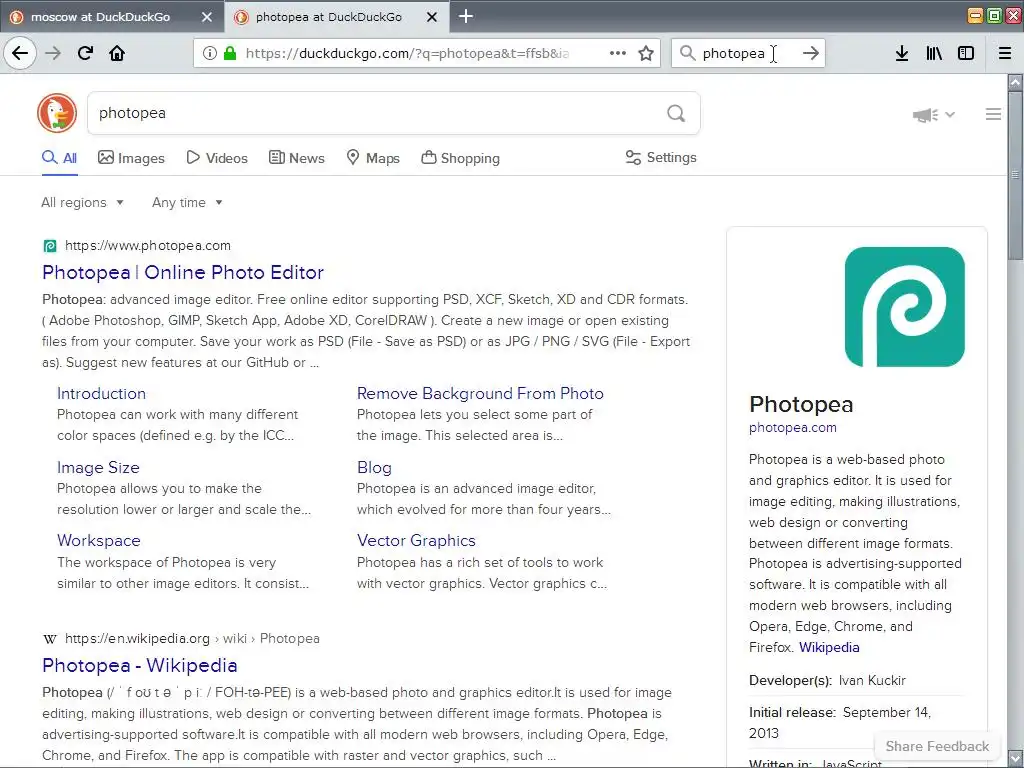Bookmark this page with the star

(x=646, y=53)
